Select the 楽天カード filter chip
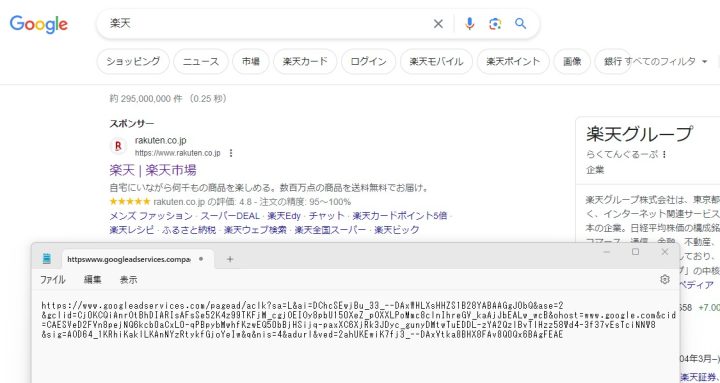 (305, 62)
